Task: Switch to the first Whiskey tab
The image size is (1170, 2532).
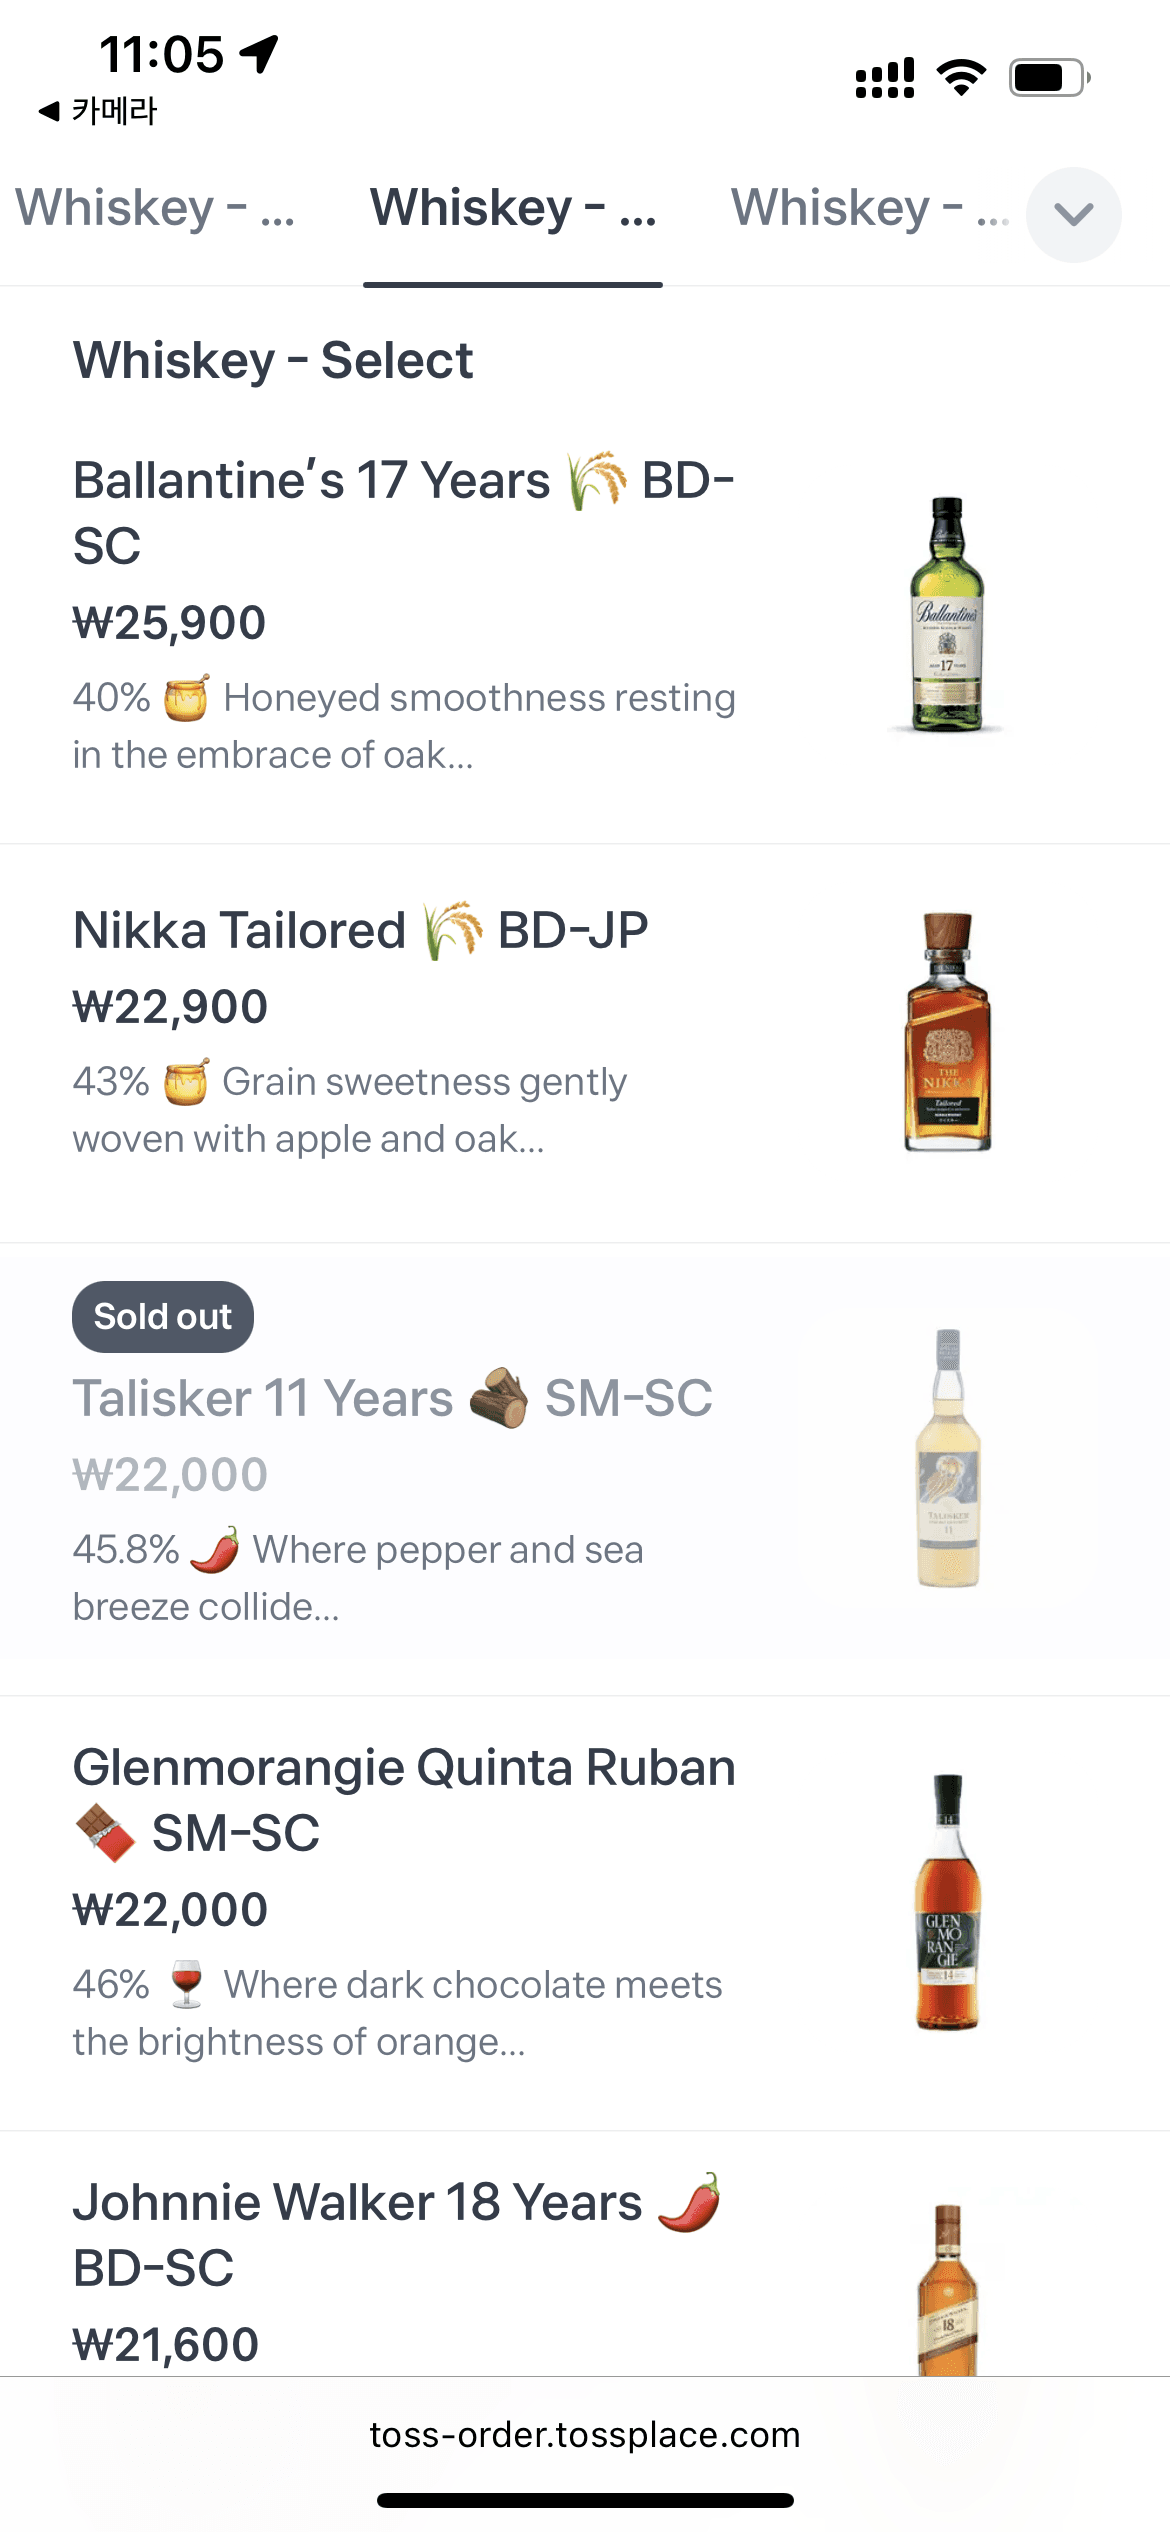Action: 155,209
